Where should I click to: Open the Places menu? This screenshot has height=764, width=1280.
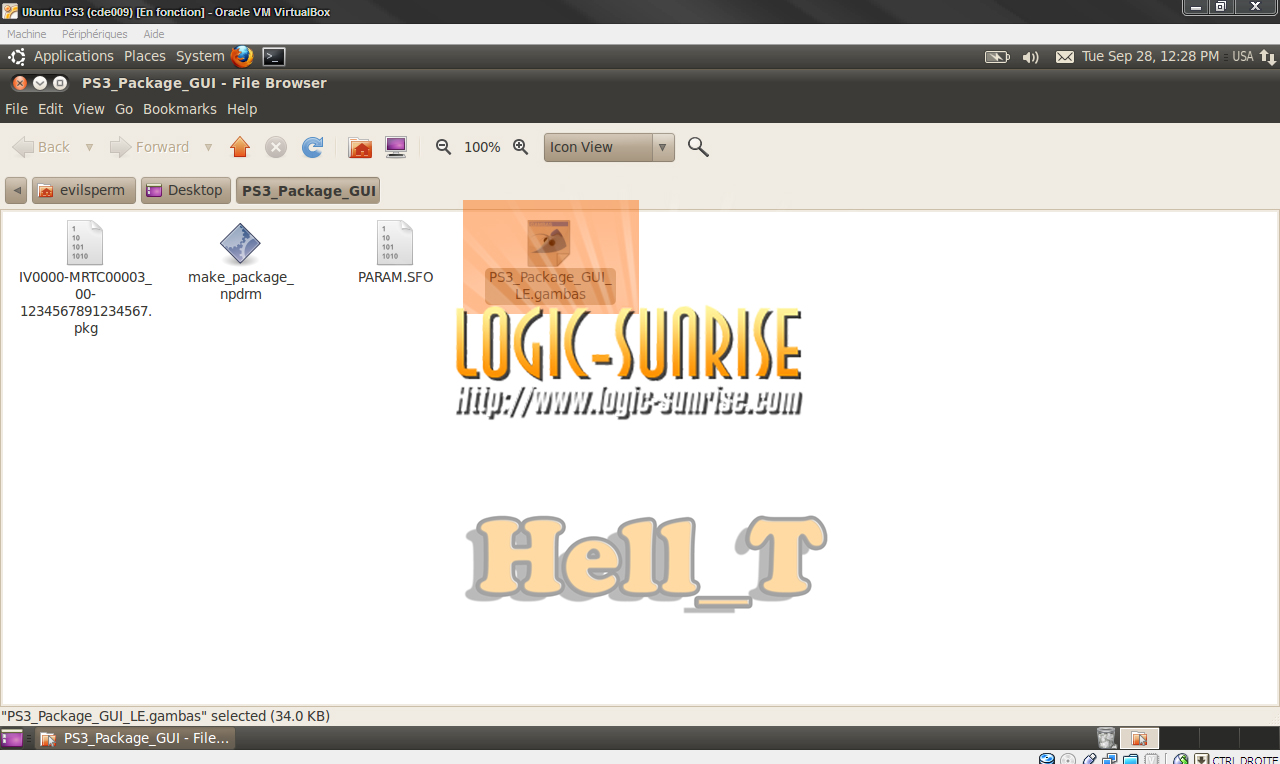(x=145, y=57)
